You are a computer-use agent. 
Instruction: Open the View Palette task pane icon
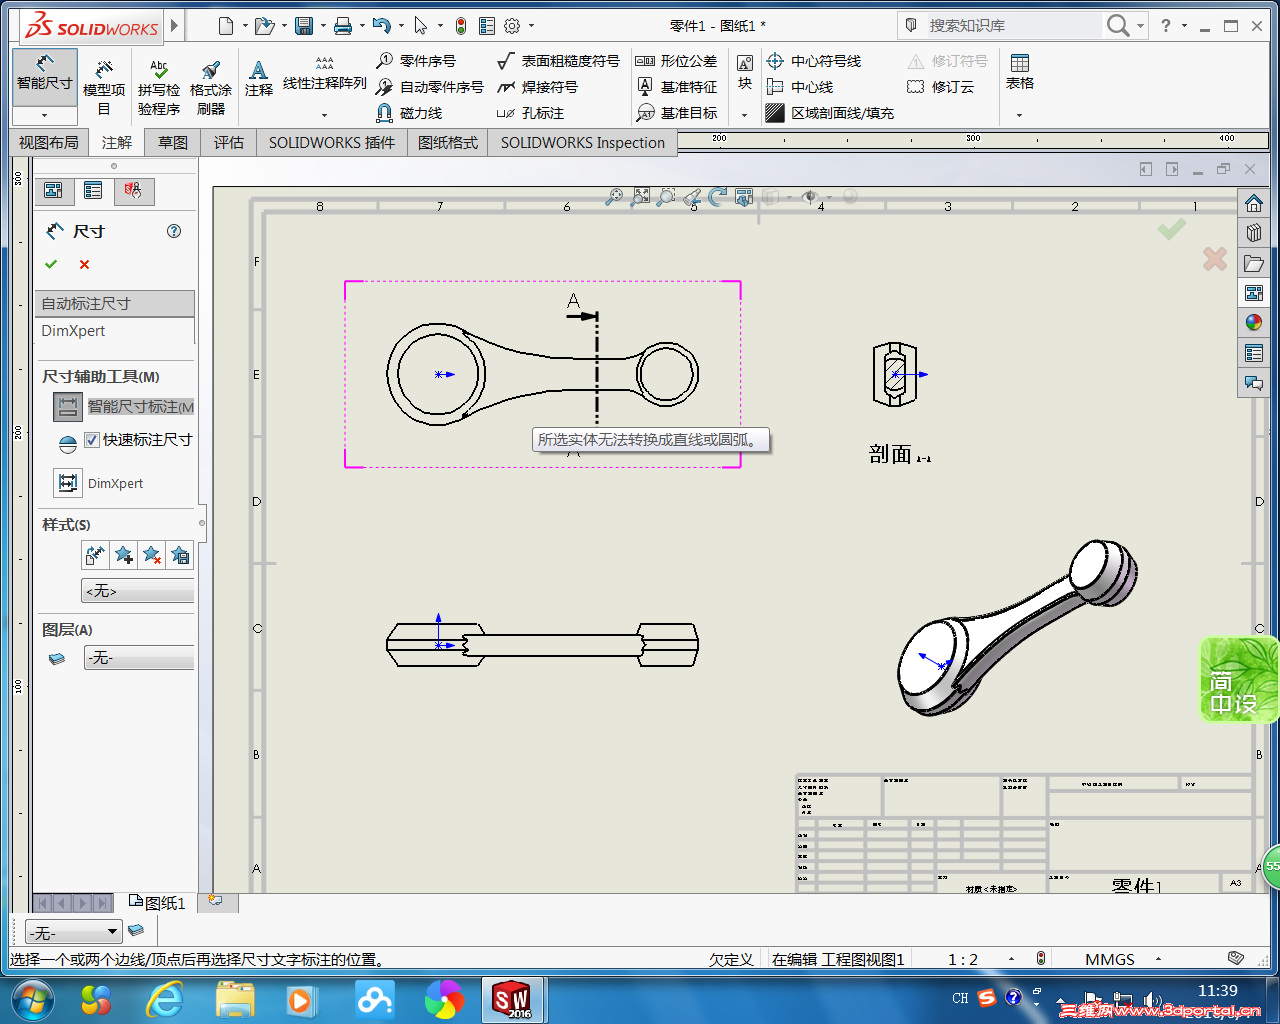tap(1254, 293)
